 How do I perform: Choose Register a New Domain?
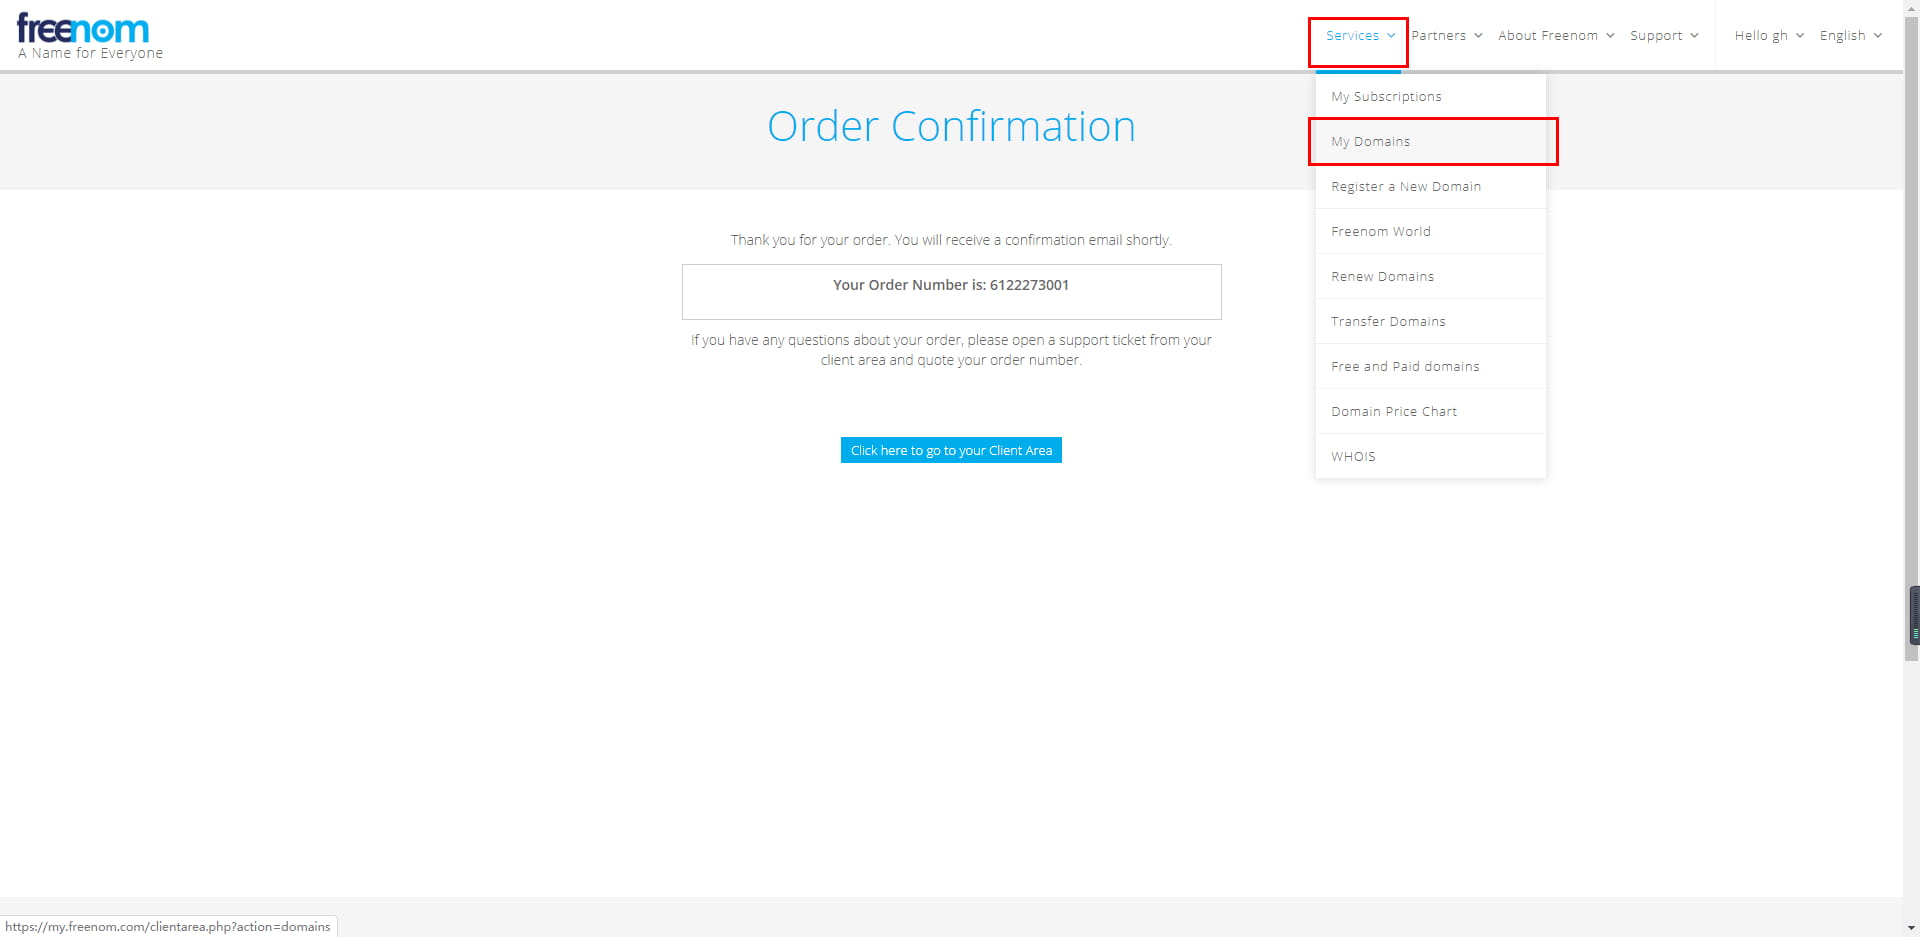pos(1405,187)
